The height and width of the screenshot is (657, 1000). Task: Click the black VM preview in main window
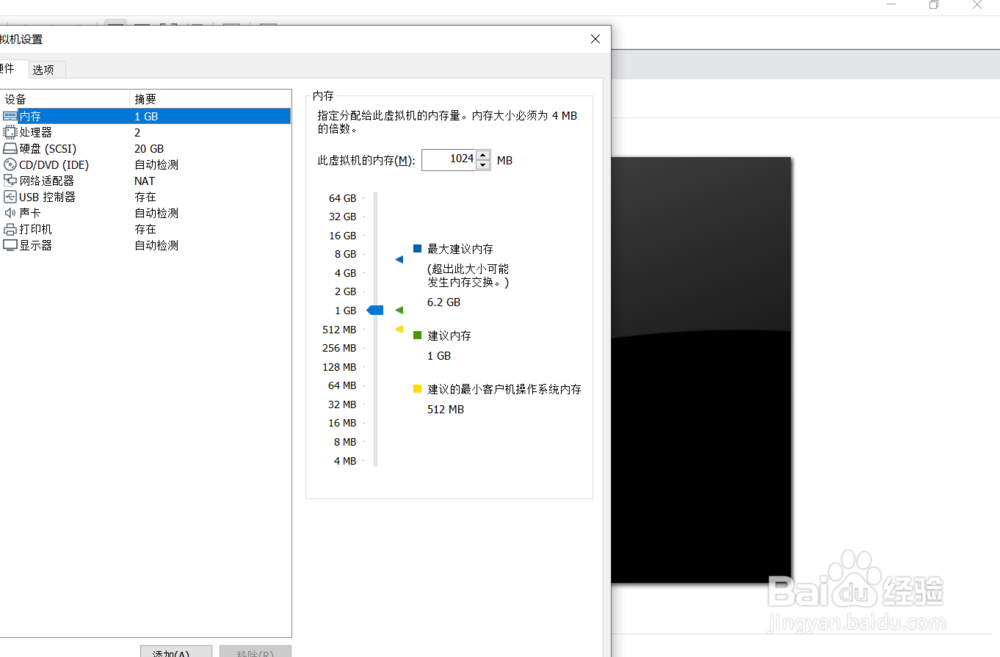point(701,370)
